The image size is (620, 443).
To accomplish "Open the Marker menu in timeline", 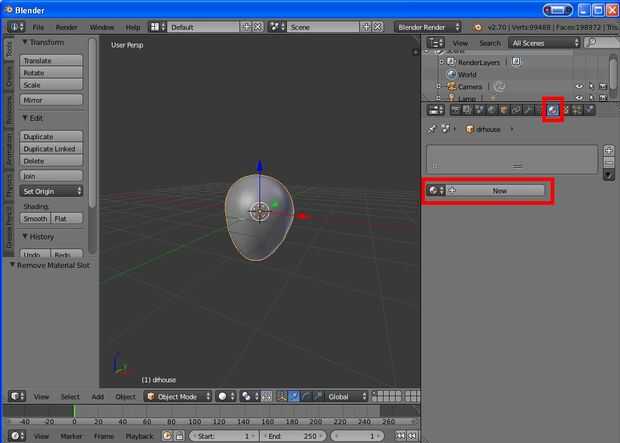I will [x=72, y=436].
